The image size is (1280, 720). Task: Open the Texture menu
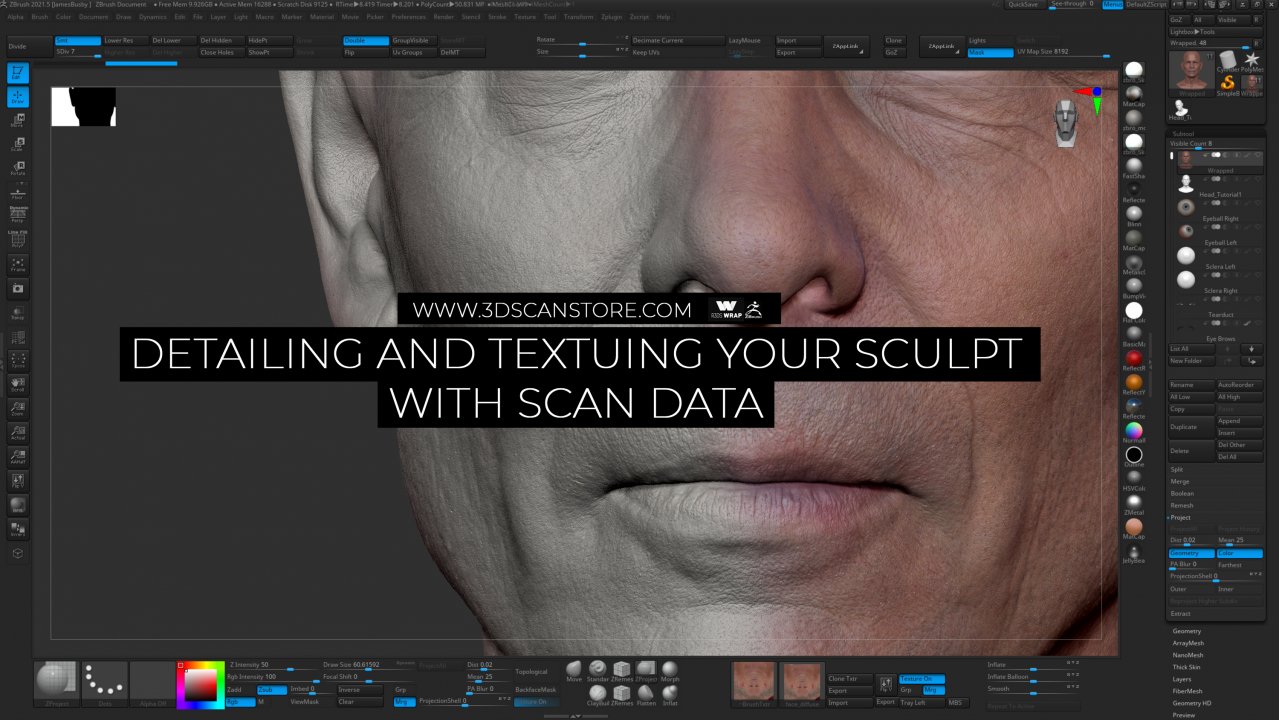[x=525, y=17]
